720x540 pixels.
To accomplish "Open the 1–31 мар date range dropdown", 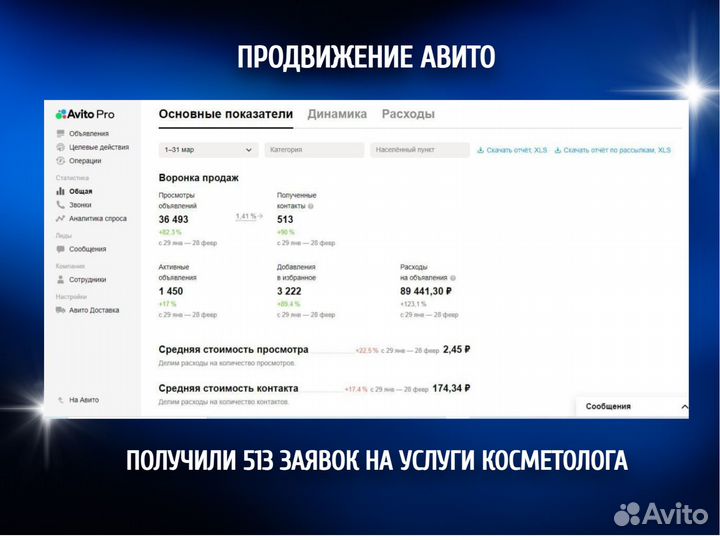I will point(208,150).
